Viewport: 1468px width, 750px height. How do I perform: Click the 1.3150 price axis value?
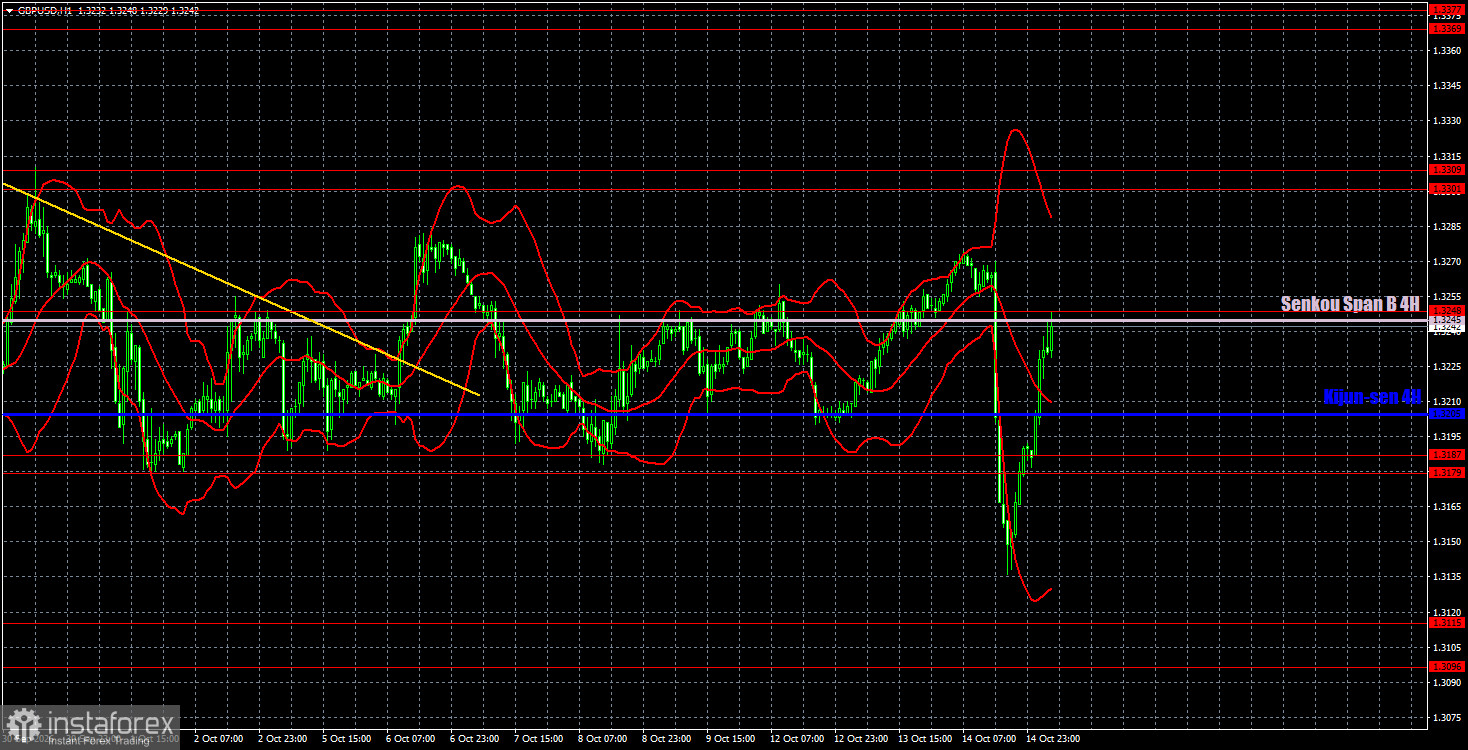point(1445,542)
